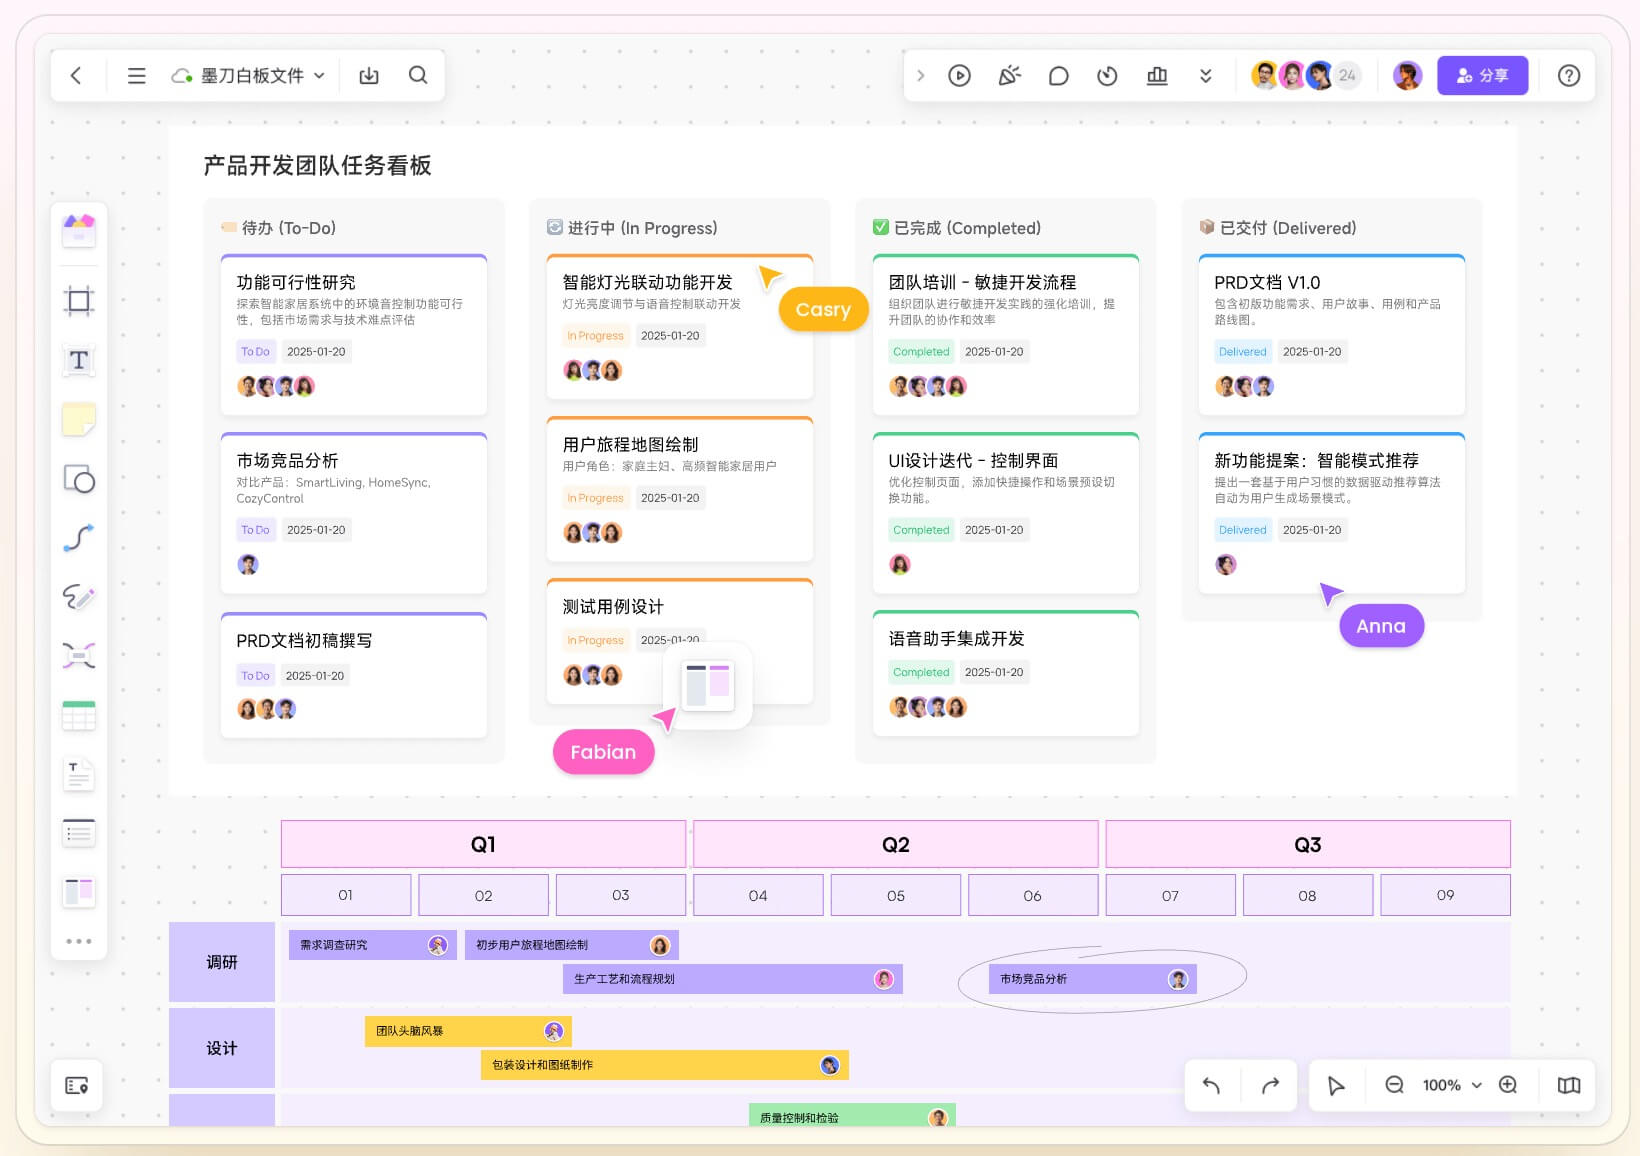Open the voting chart icon
This screenshot has width=1640, height=1156.
[x=1157, y=75]
